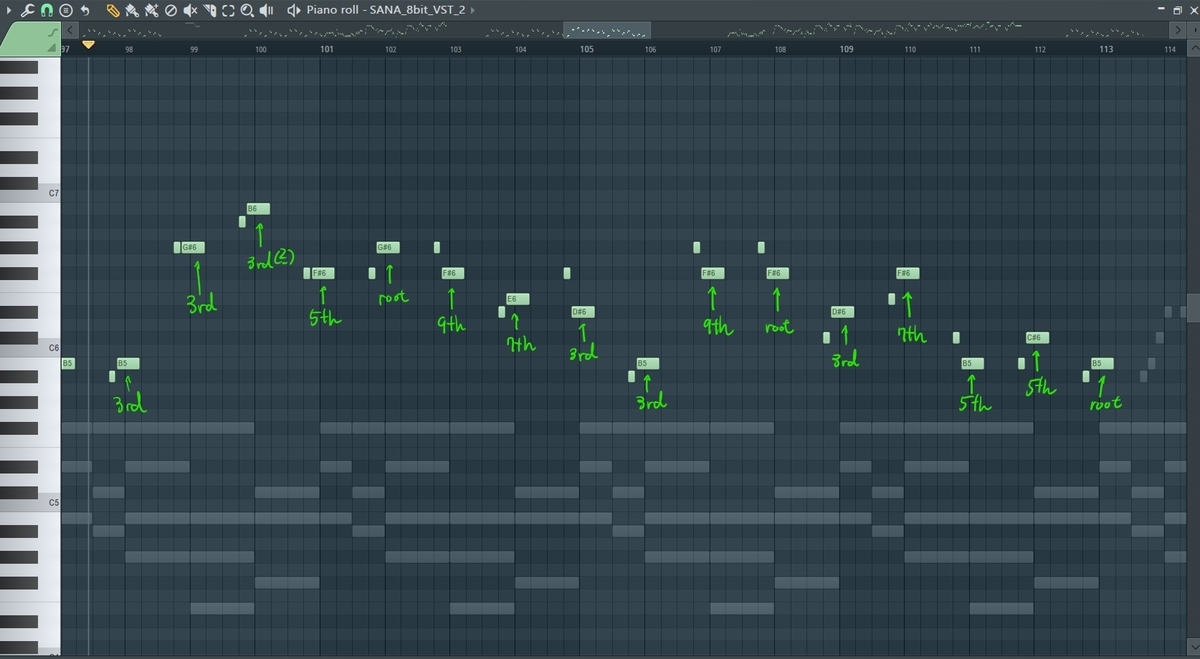Select the Paint drum sequence tool
Viewport: 1200px width, 659px height.
point(152,10)
